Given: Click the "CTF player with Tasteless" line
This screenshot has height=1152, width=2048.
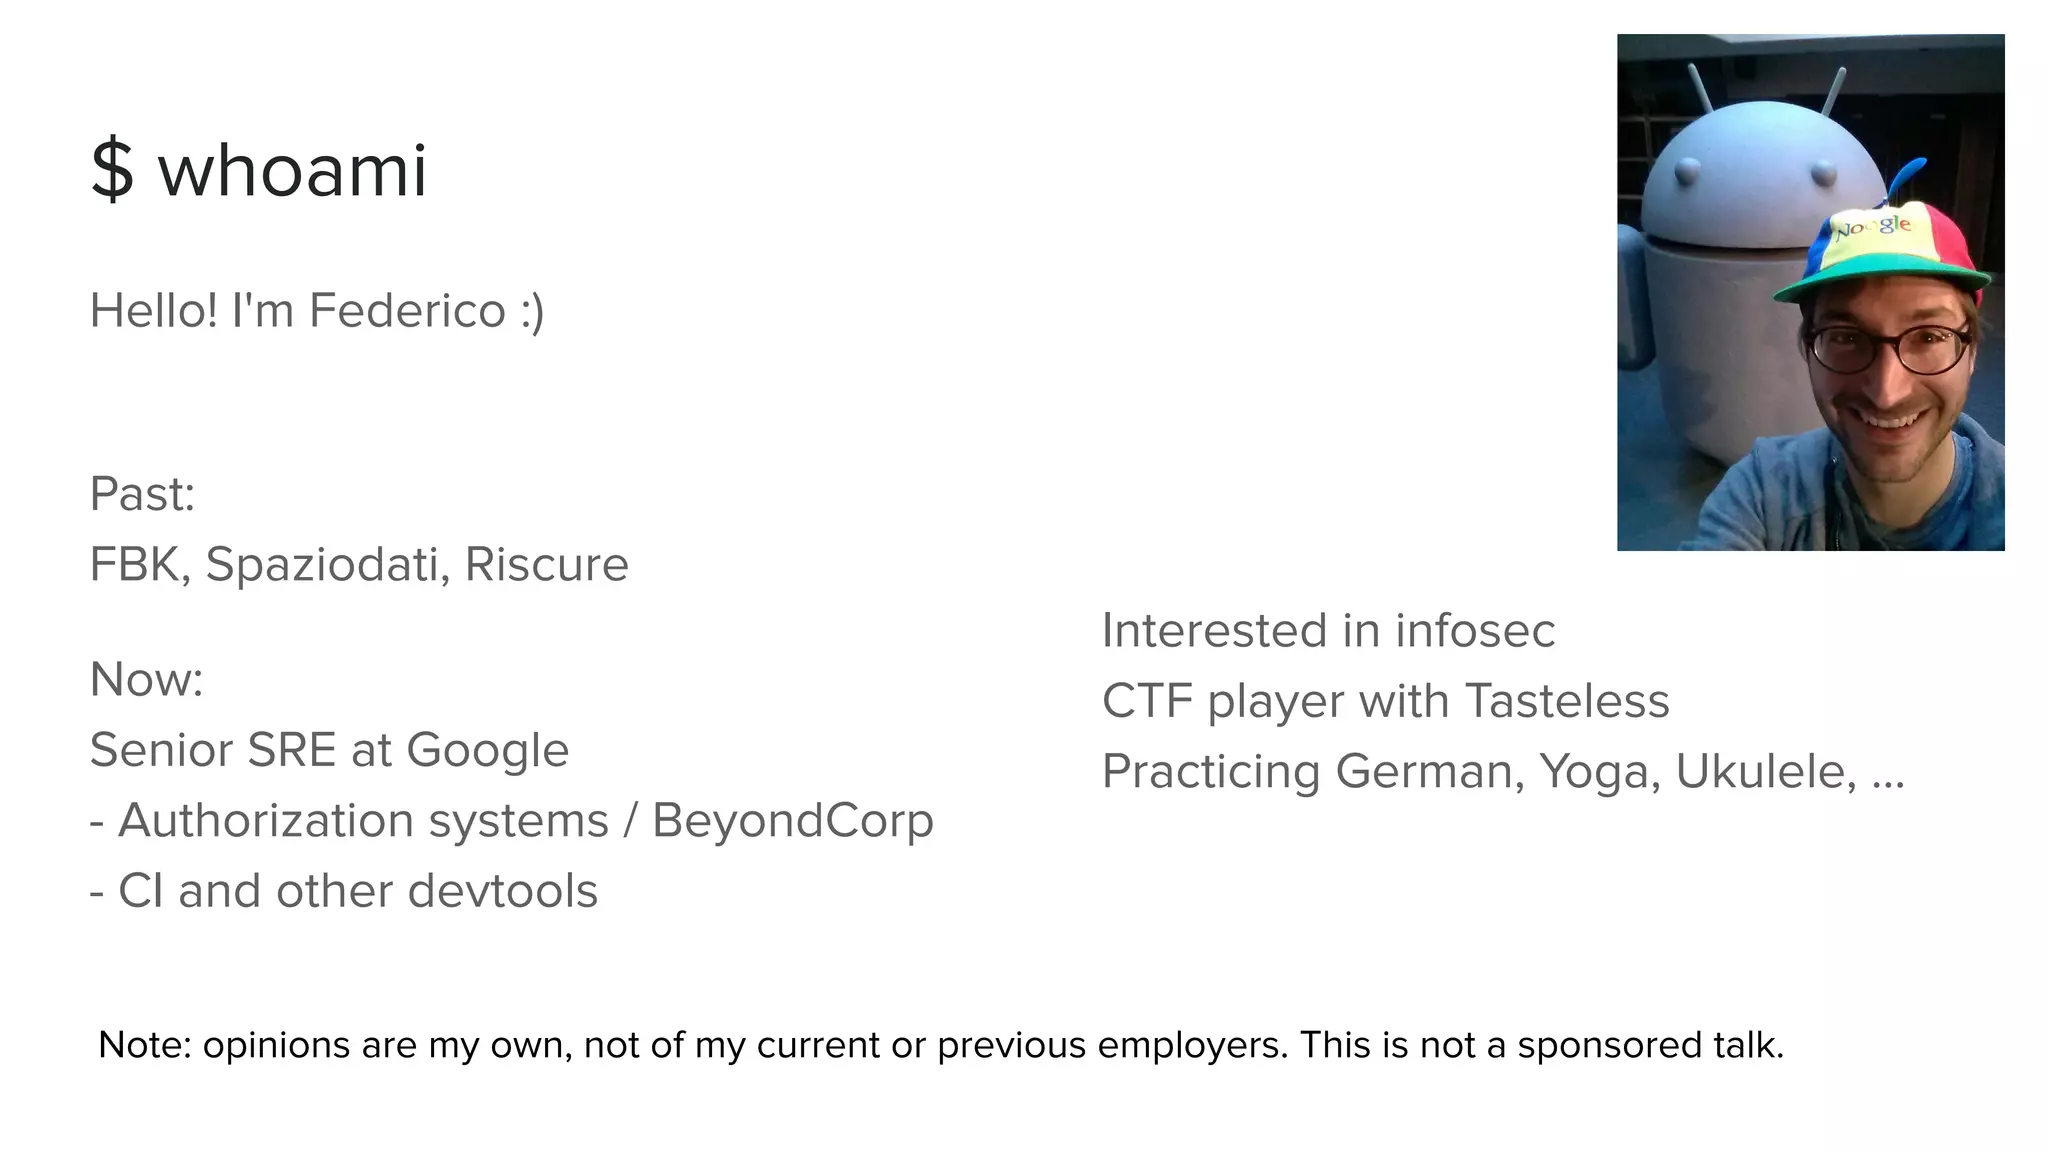Looking at the screenshot, I should pos(1385,701).
